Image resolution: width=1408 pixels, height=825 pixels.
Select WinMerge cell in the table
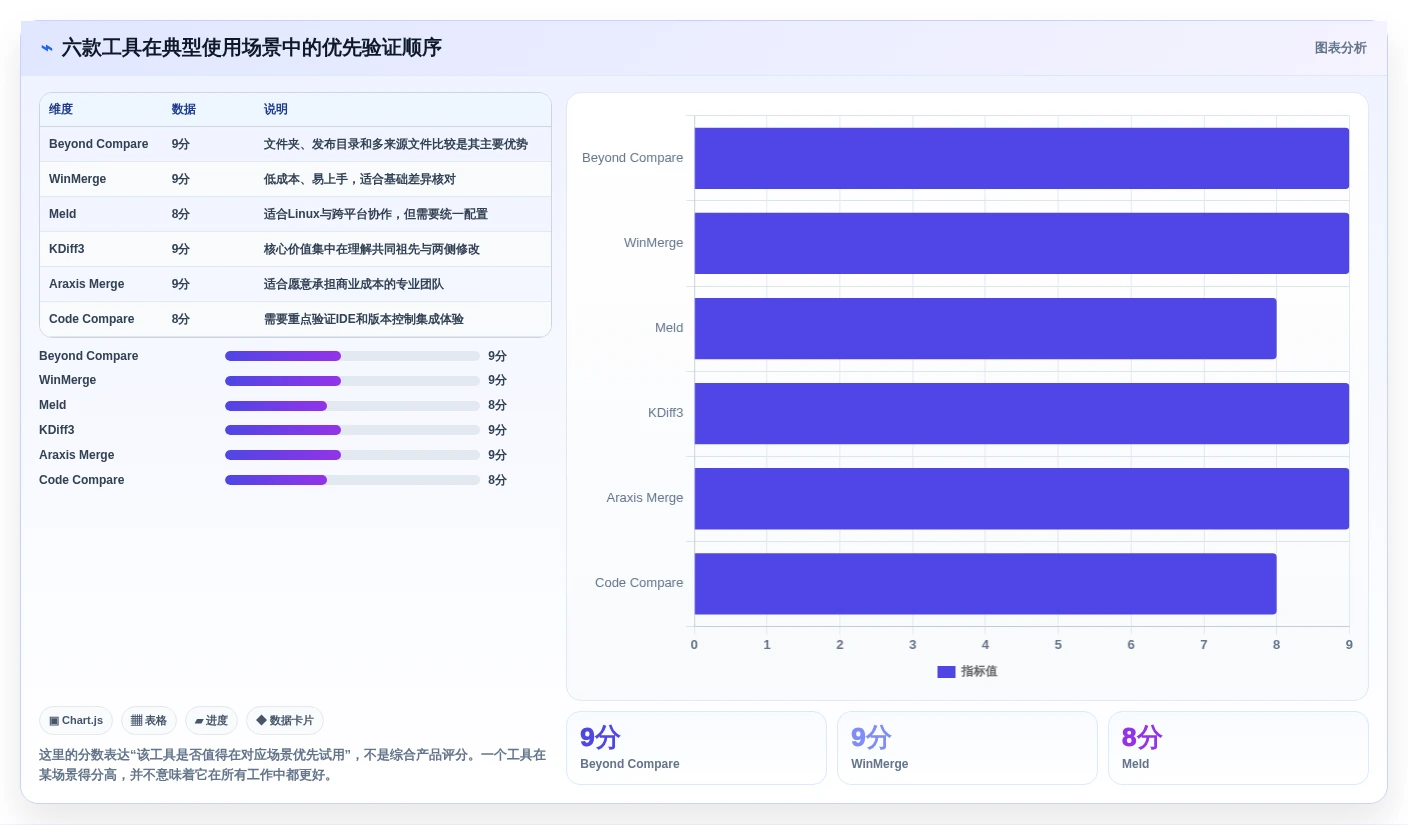(x=77, y=179)
